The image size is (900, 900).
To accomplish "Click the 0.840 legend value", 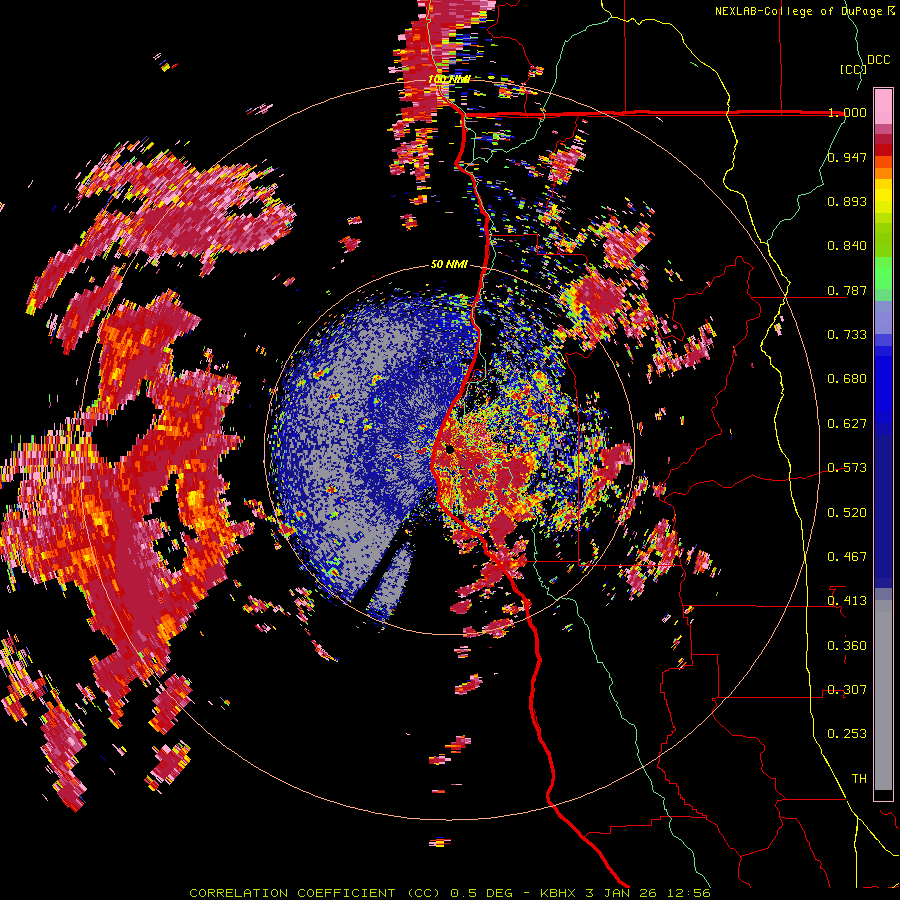I will (847, 246).
